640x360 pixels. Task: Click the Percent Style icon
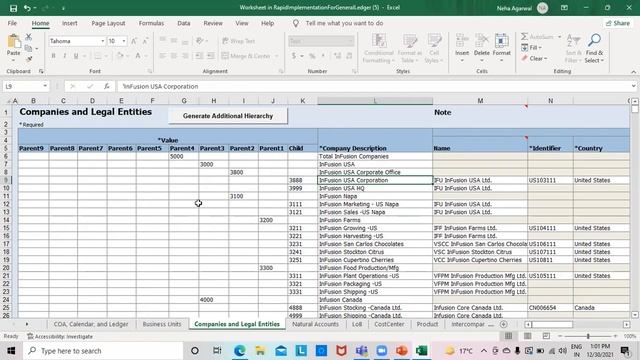[x=312, y=56]
